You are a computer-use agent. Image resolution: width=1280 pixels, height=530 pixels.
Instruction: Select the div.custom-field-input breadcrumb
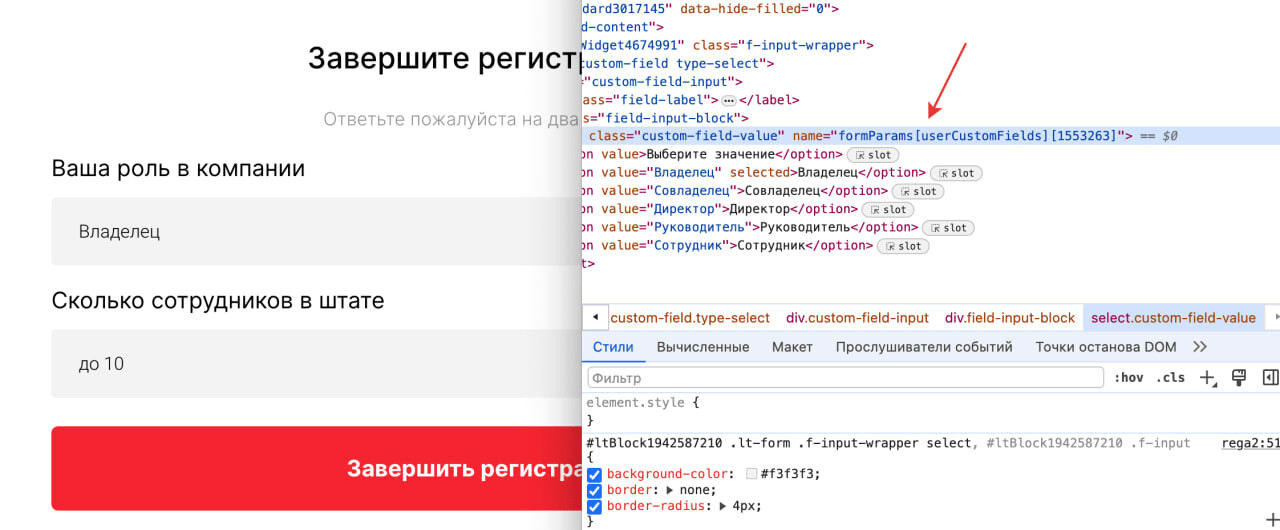point(857,318)
